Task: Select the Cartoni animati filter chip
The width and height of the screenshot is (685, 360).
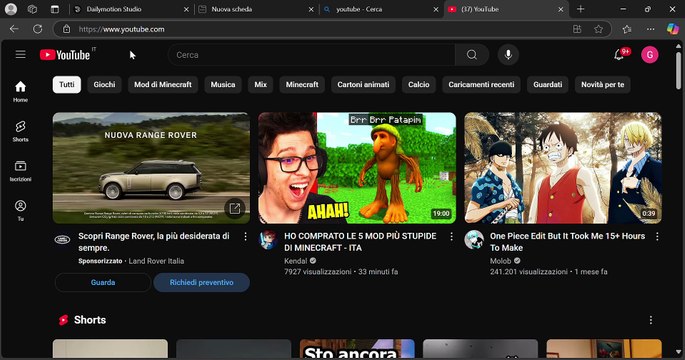Action: tap(363, 84)
